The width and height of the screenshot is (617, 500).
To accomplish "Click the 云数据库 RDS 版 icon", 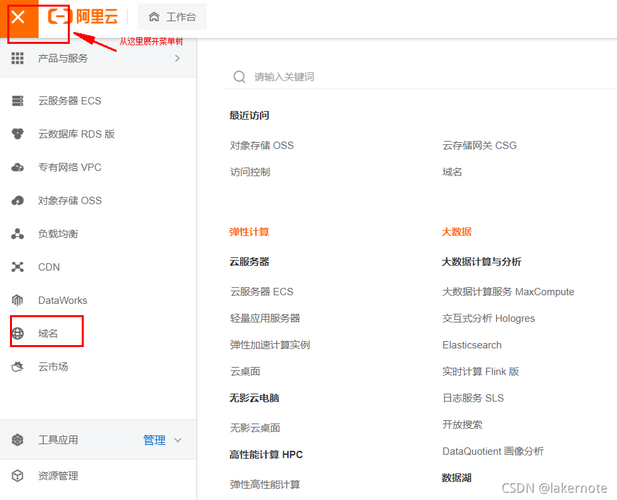I will point(17,134).
